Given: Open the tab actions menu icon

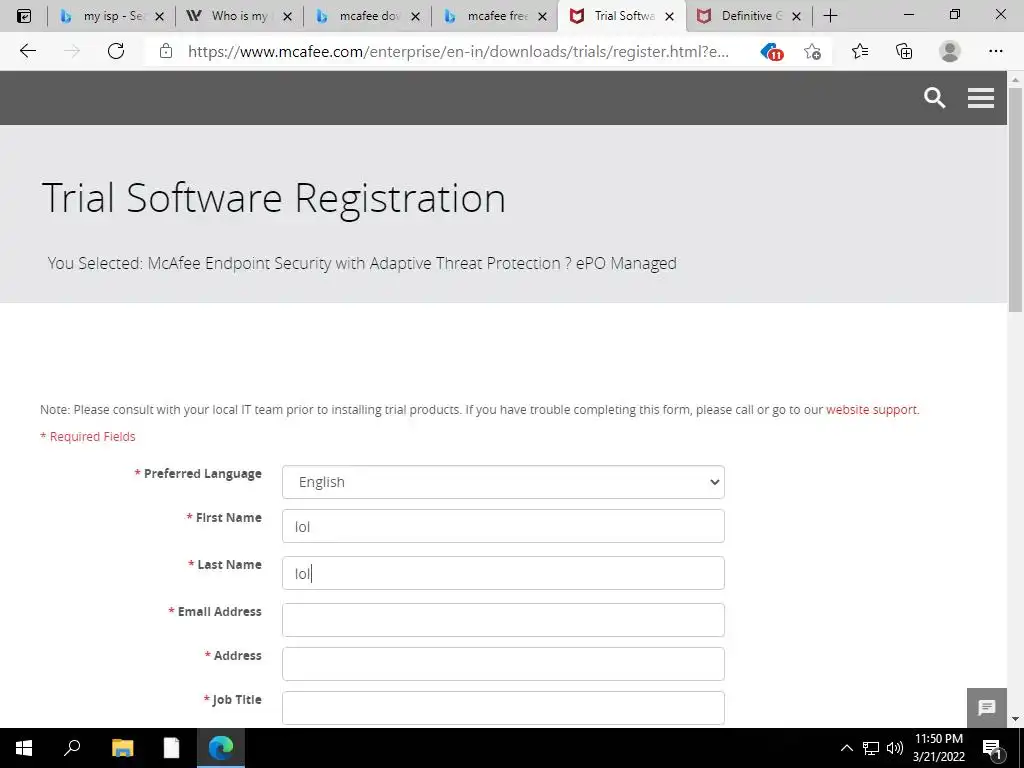Looking at the screenshot, I should point(24,16).
